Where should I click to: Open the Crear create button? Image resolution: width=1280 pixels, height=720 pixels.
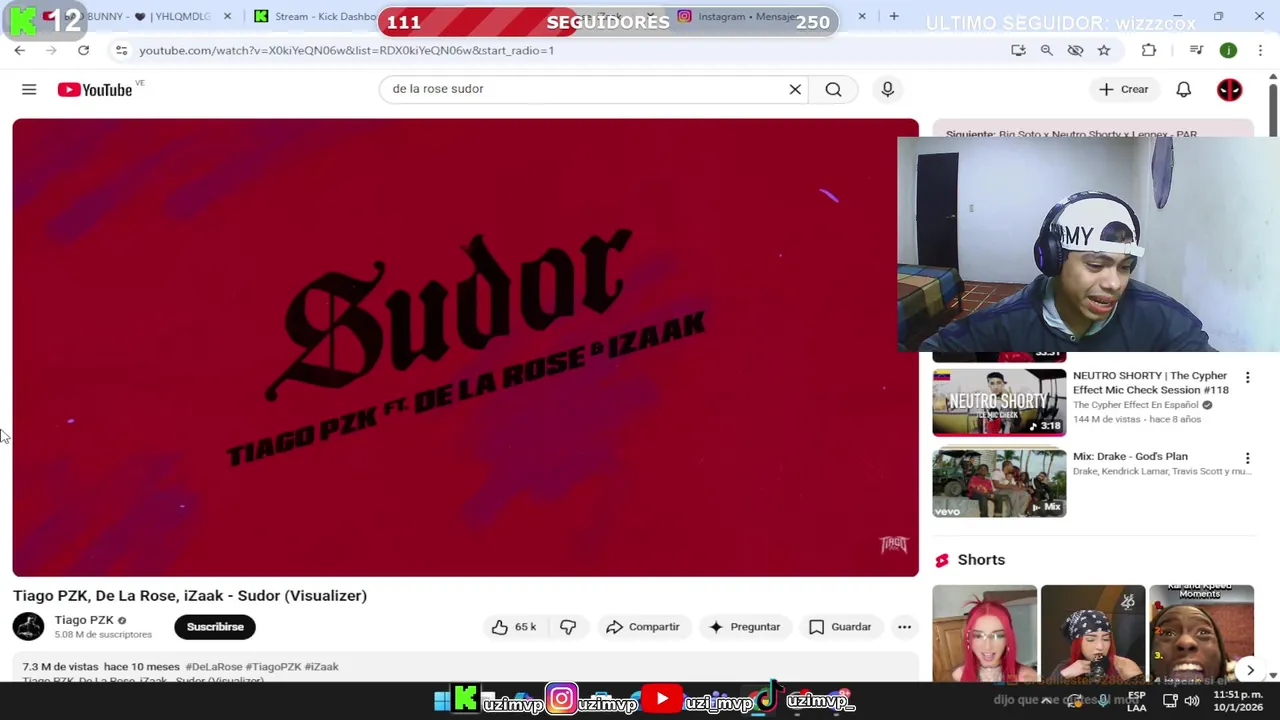[x=1124, y=89]
